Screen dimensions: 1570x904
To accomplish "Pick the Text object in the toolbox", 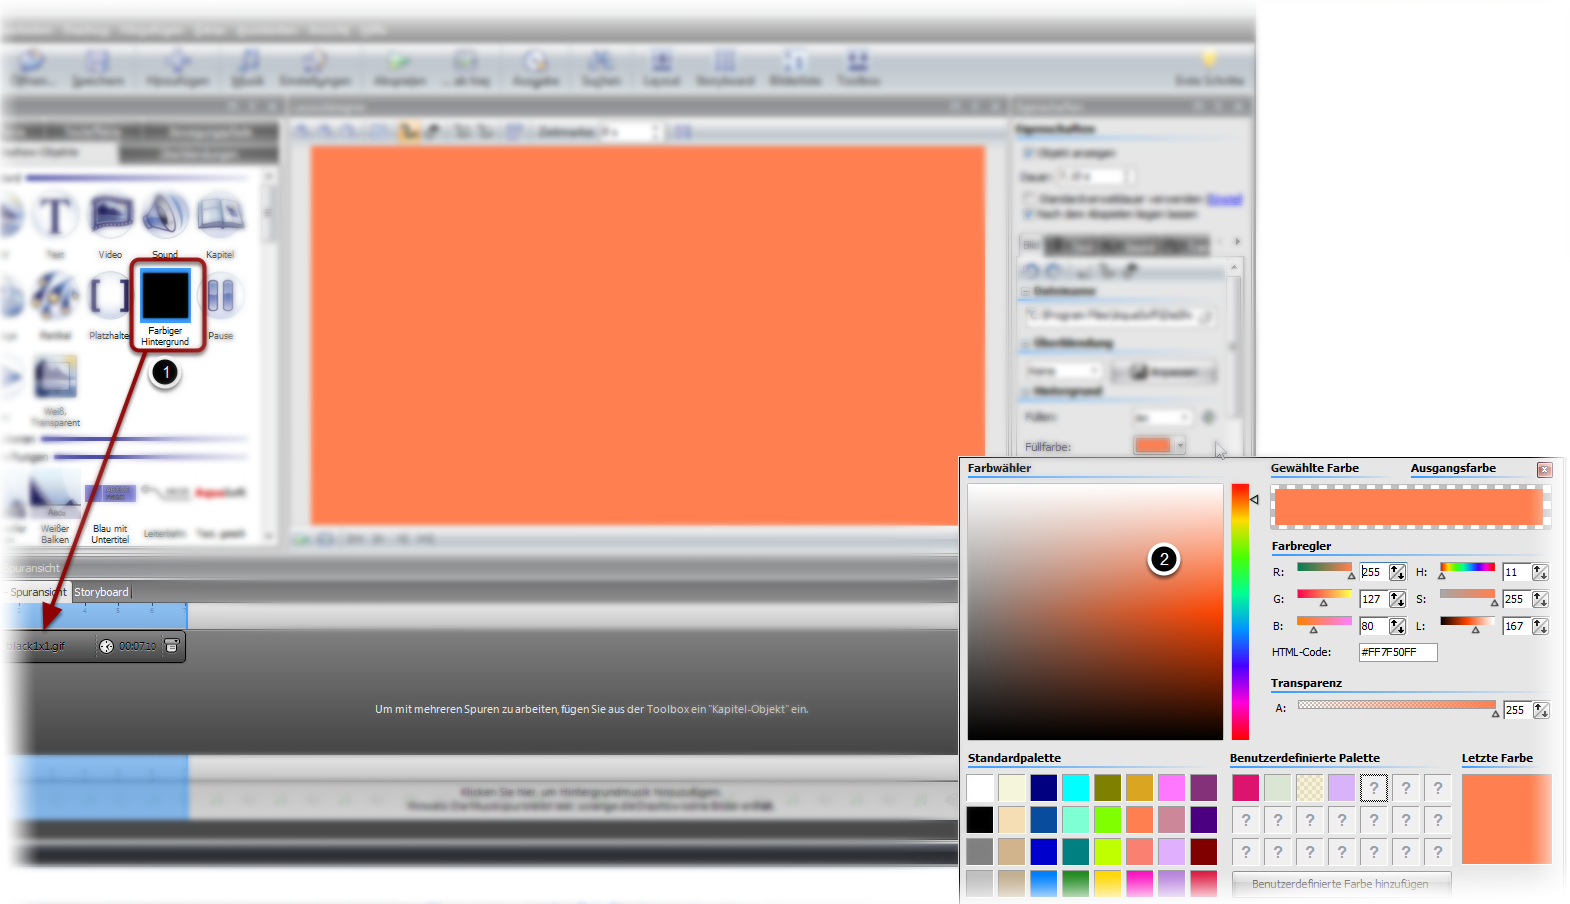I will coord(55,216).
